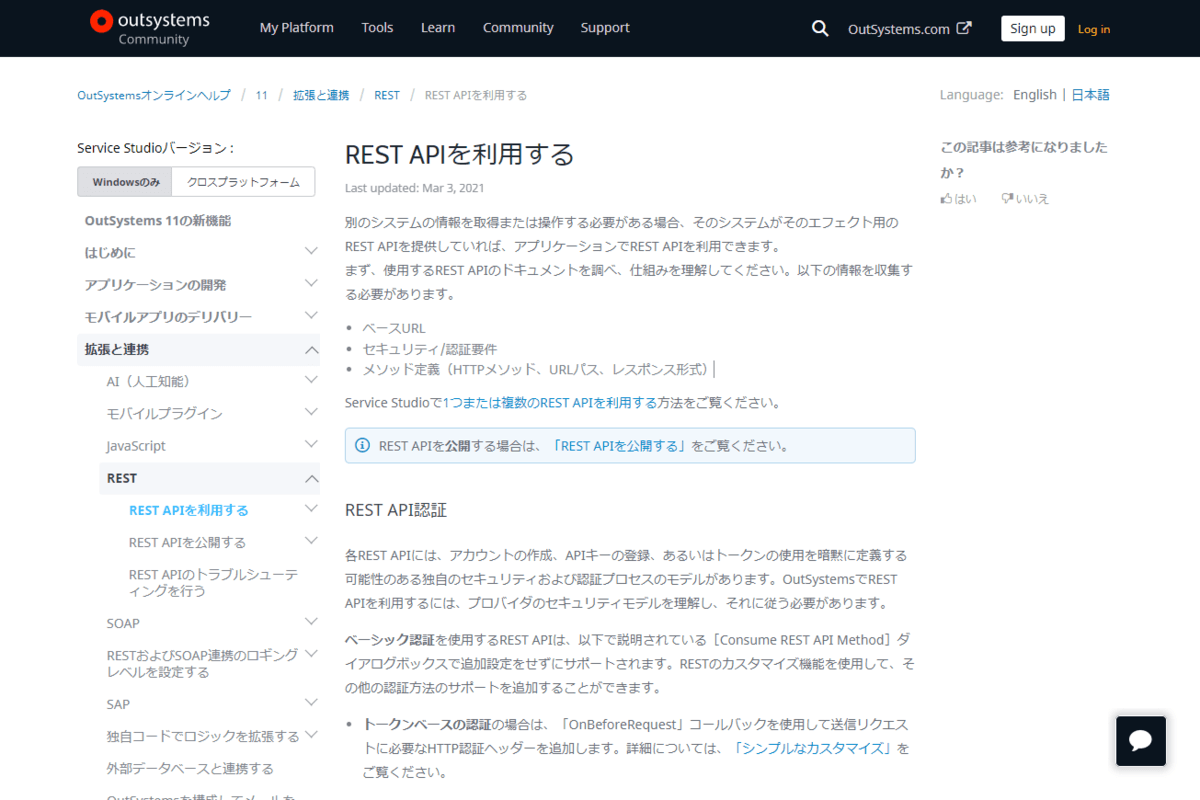
Task: Click セキュリティ/認証要件 bullet text
Action: point(430,349)
